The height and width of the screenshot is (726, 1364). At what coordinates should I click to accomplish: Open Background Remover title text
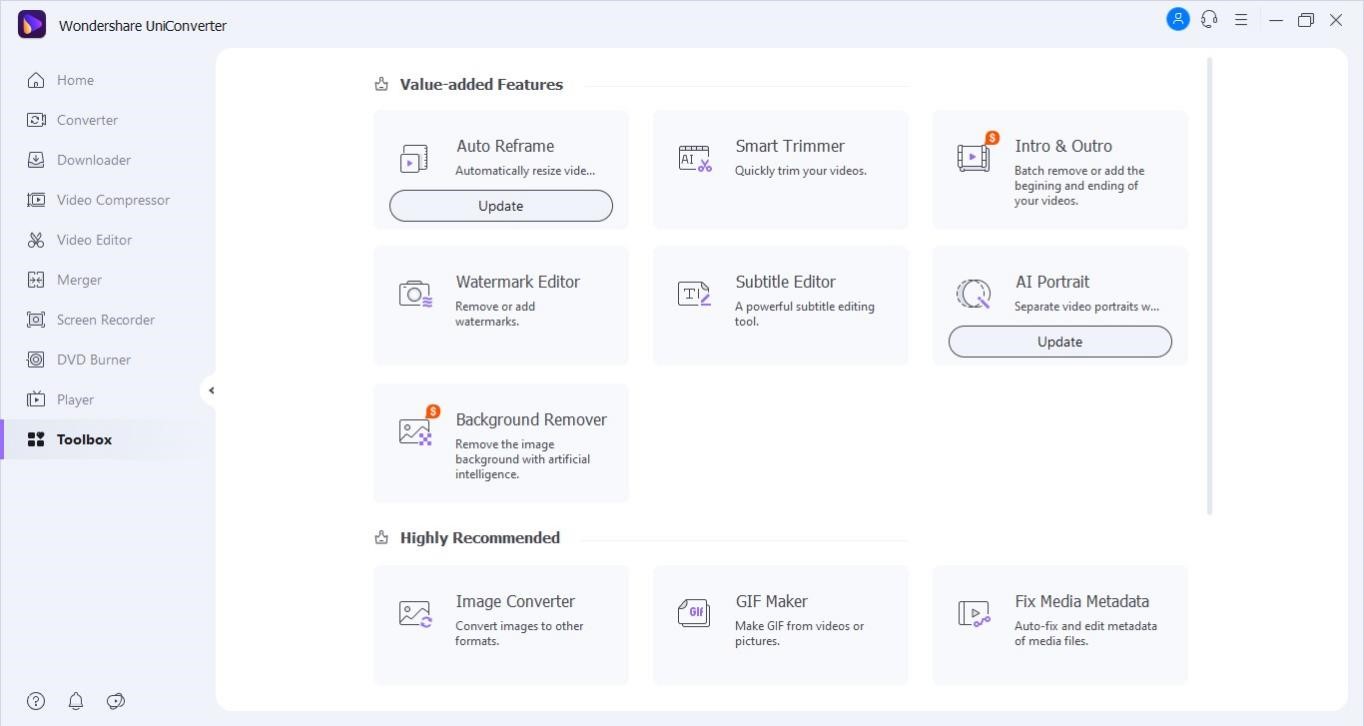point(531,420)
